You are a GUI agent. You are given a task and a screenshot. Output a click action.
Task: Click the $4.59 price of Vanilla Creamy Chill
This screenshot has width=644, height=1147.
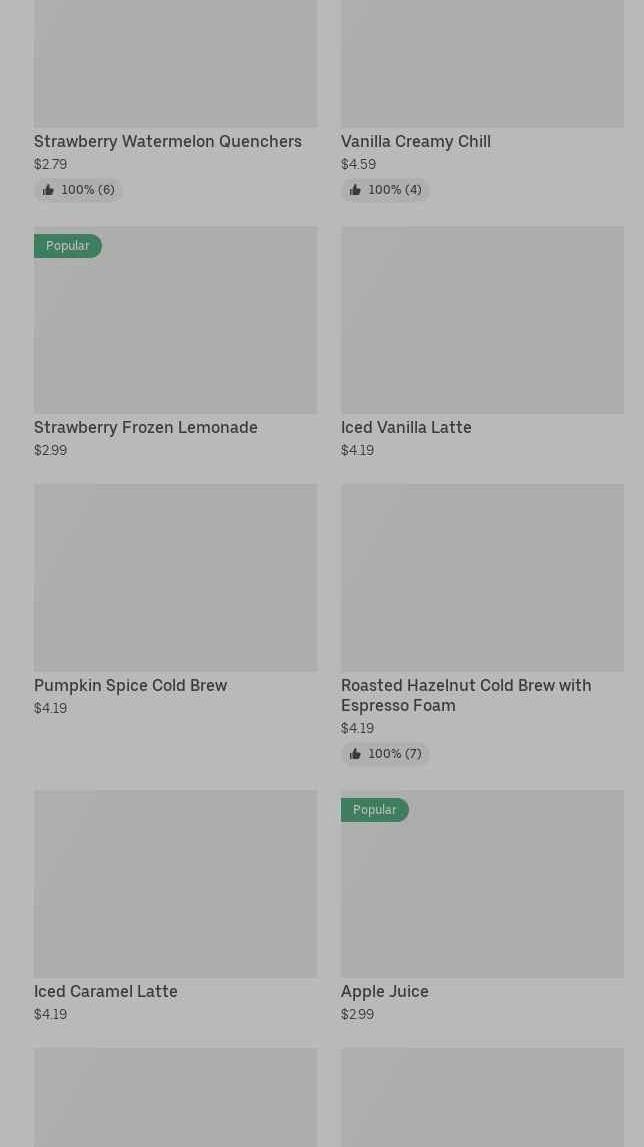click(x=358, y=164)
